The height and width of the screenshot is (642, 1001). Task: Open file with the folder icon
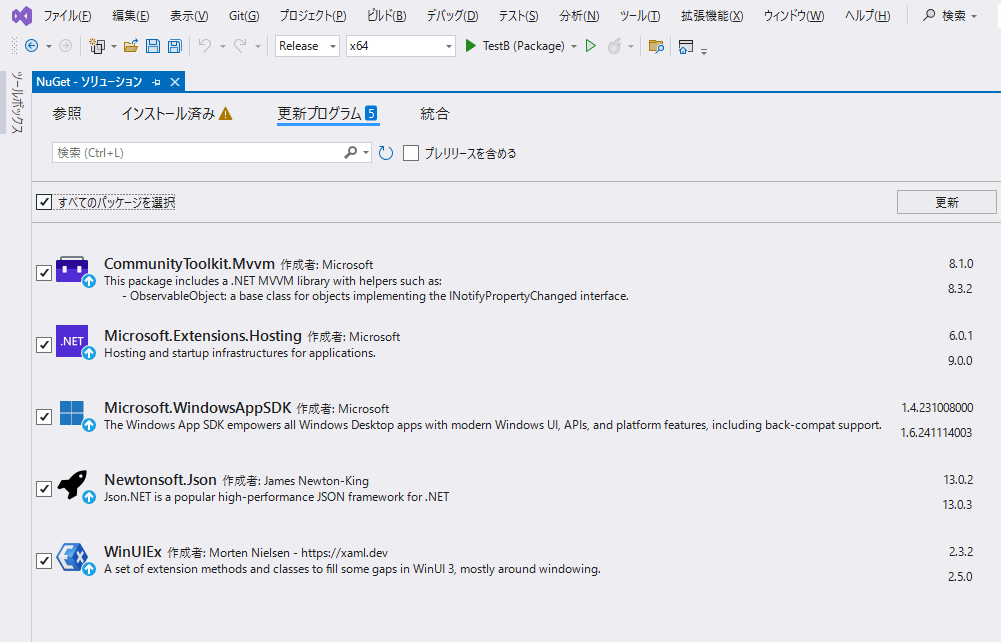coord(131,46)
